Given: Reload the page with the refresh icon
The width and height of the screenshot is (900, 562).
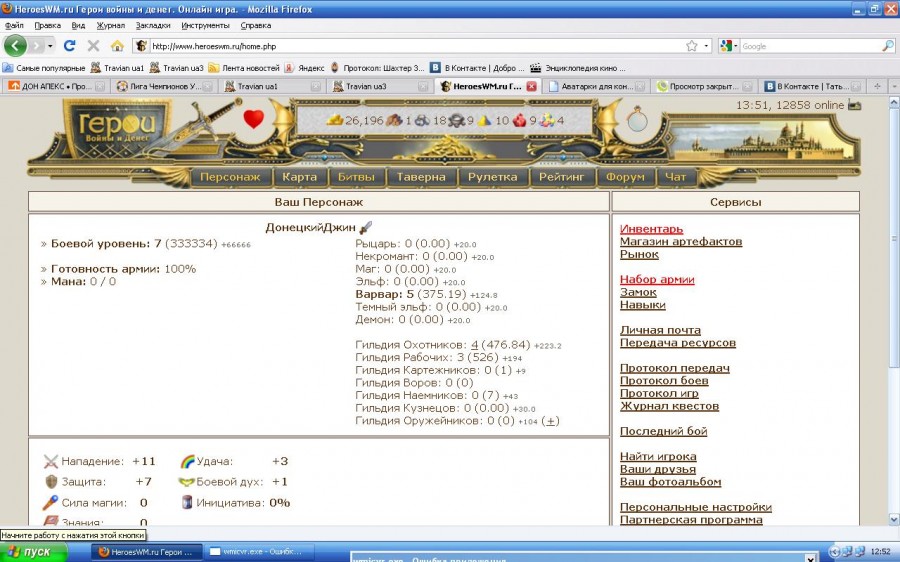Looking at the screenshot, I should click(x=69, y=46).
